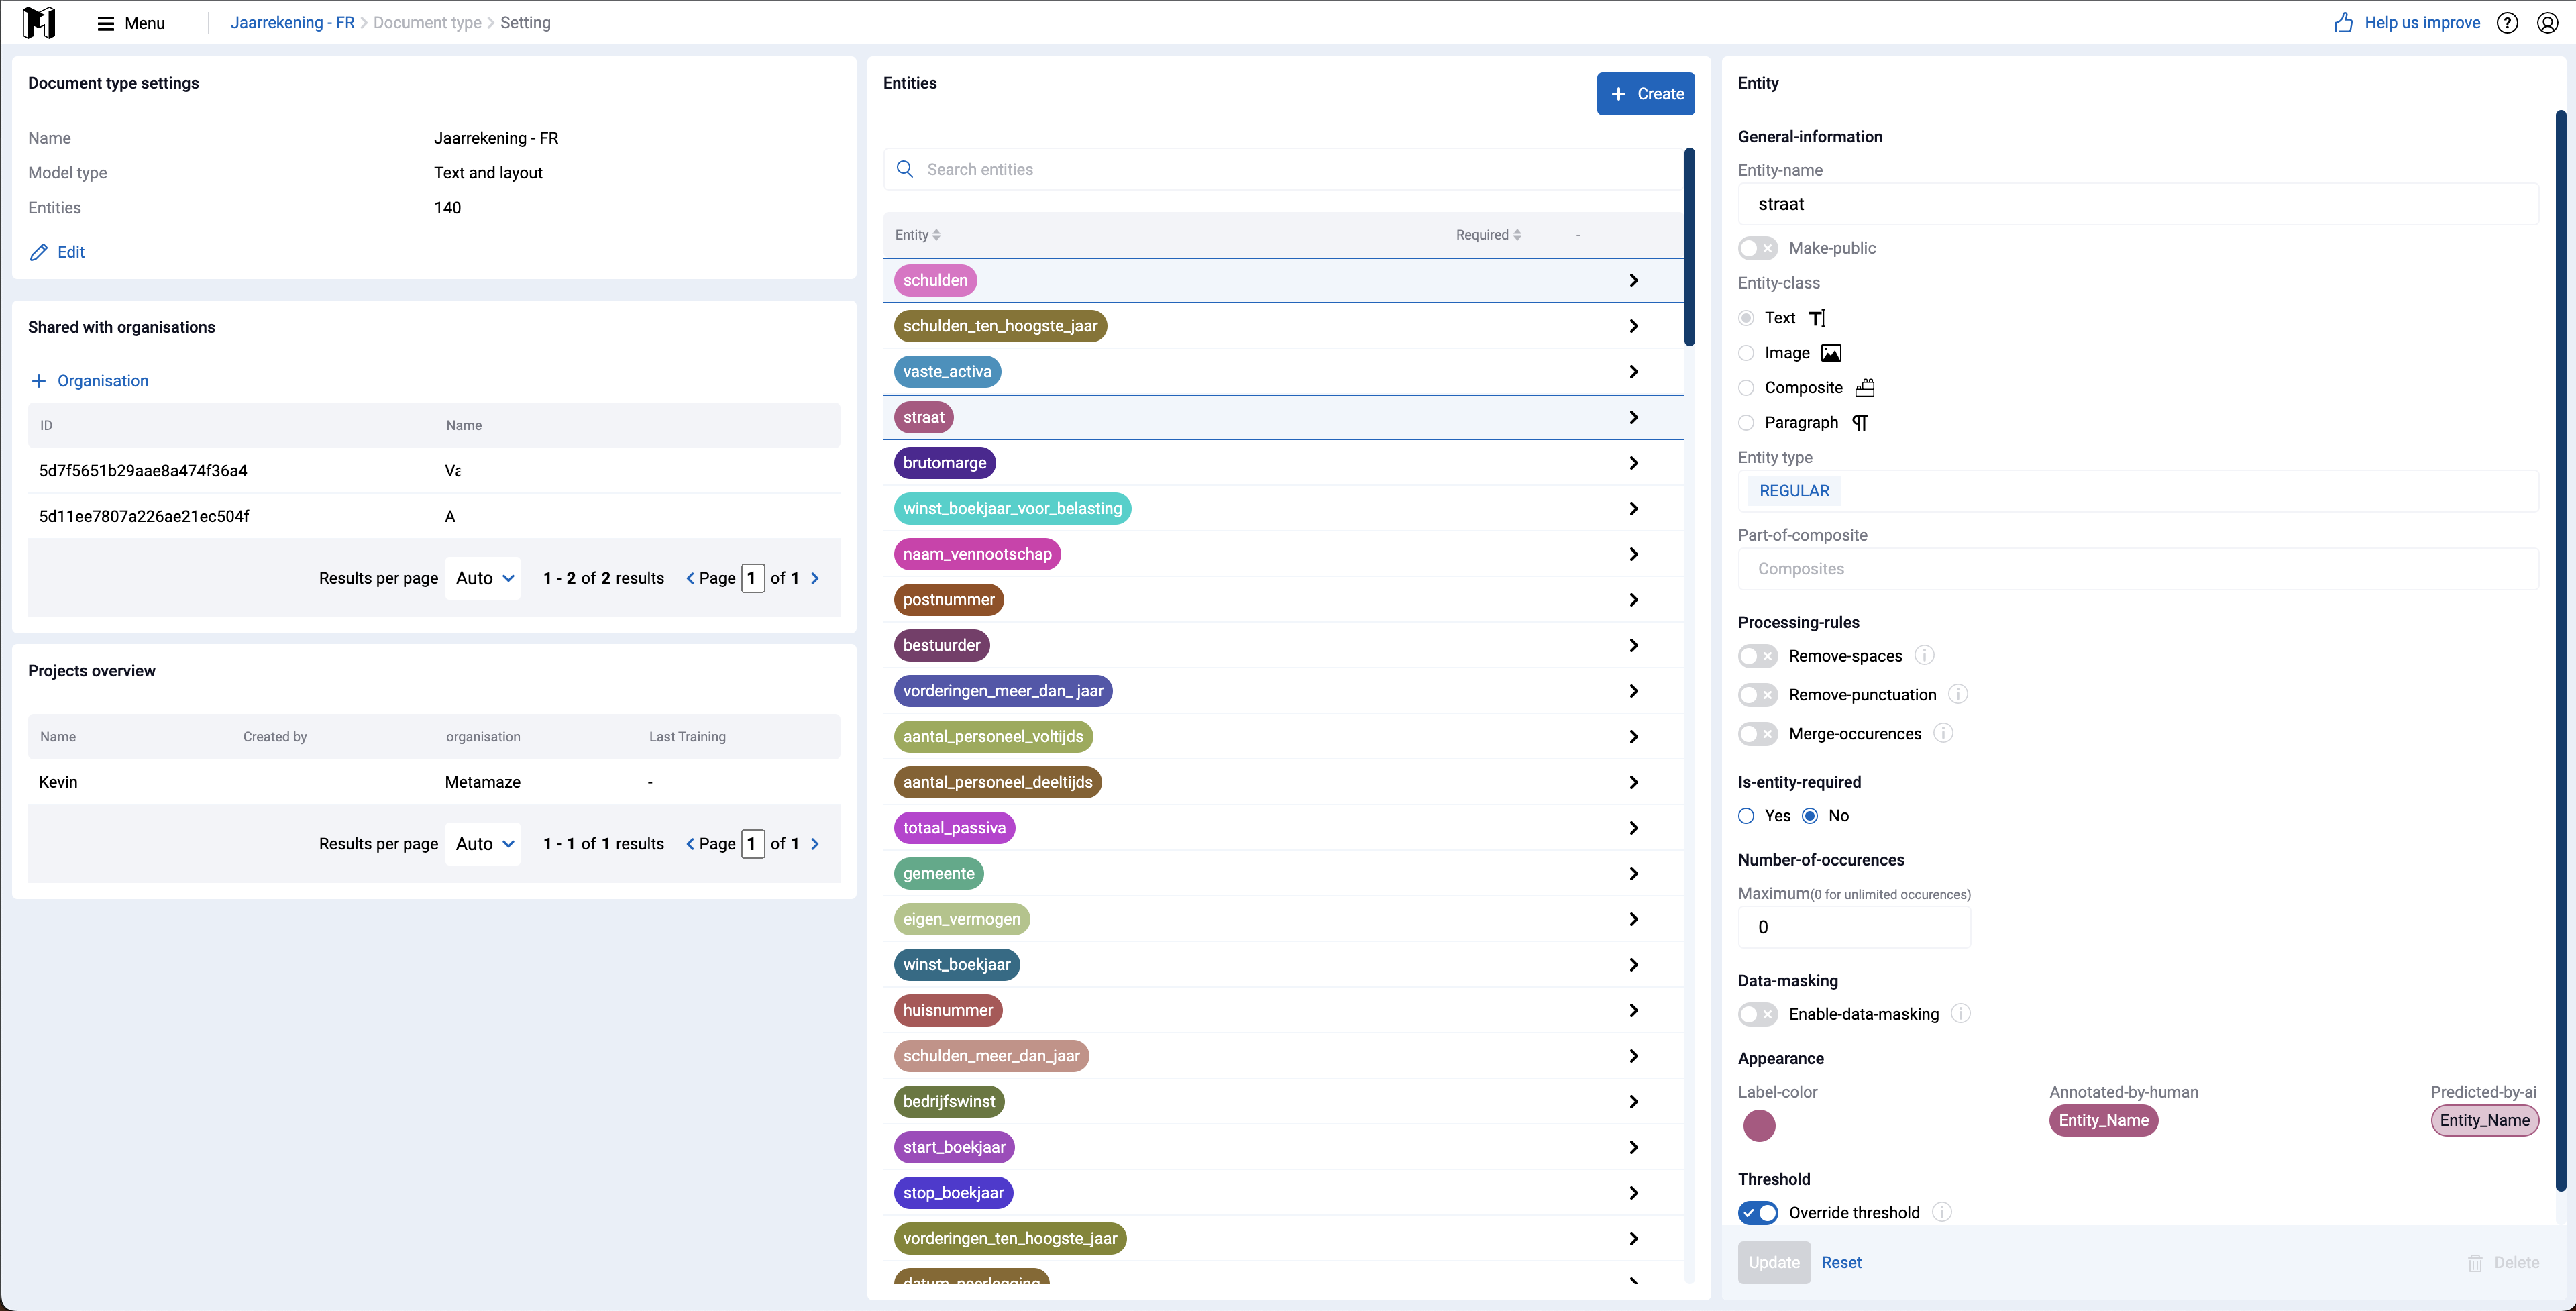Expand the gemeente entity row chevron

(x=1633, y=874)
